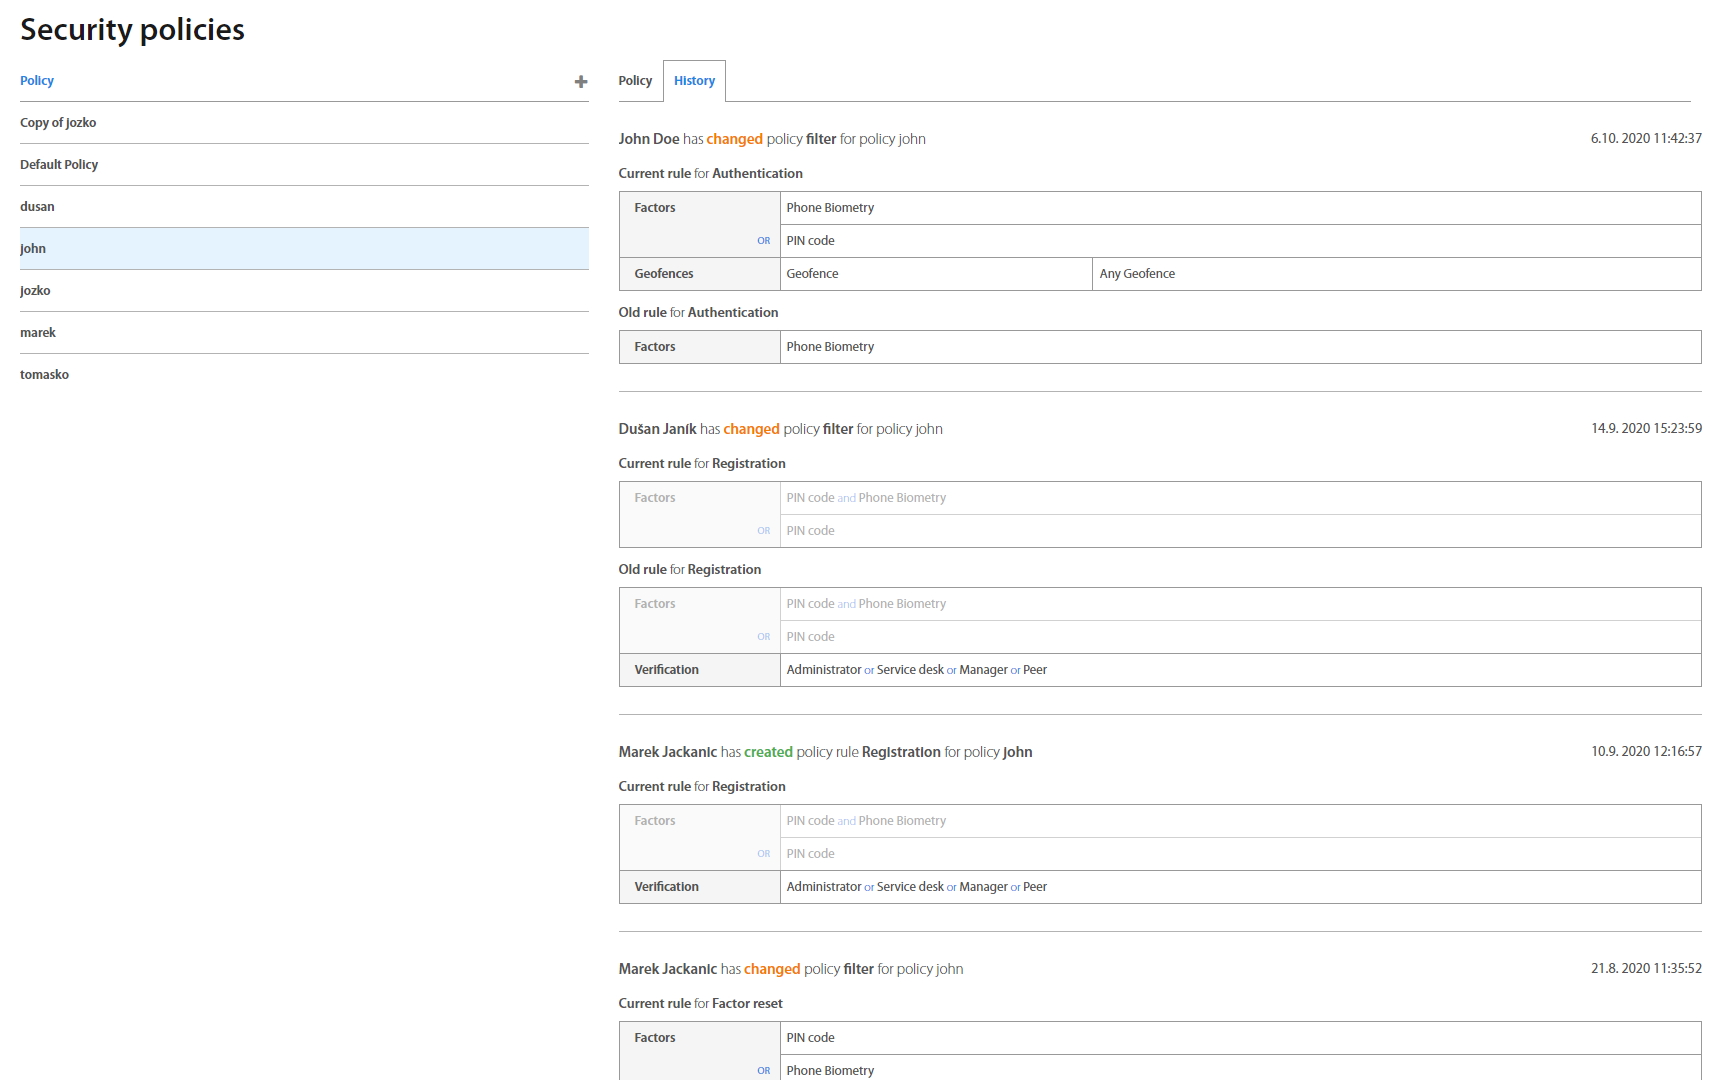Click Phone Biometry in Old rule Authentication
1720x1080 pixels.
[x=830, y=347]
